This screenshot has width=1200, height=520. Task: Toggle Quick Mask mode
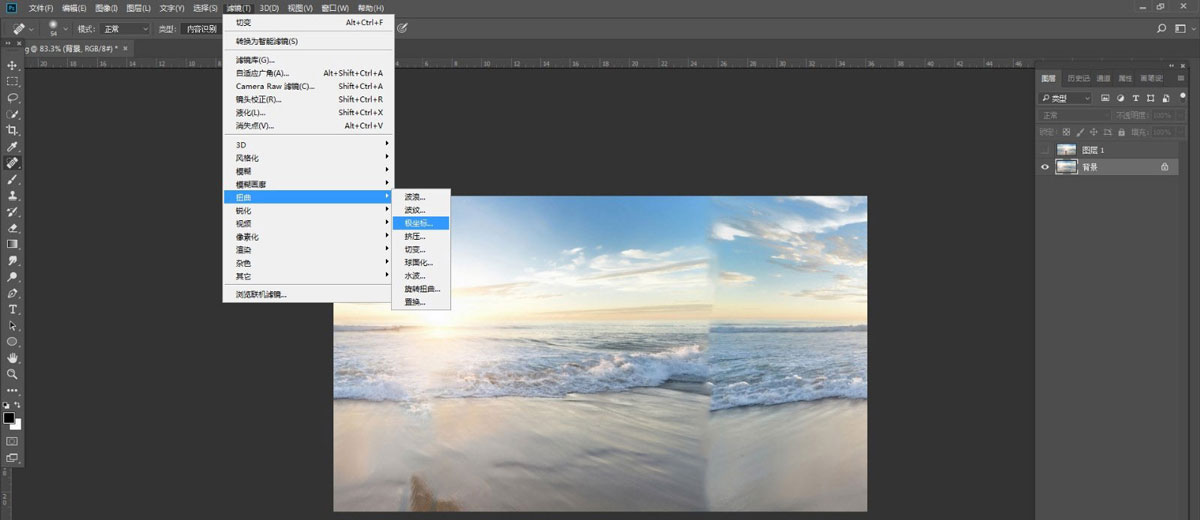[x=12, y=440]
